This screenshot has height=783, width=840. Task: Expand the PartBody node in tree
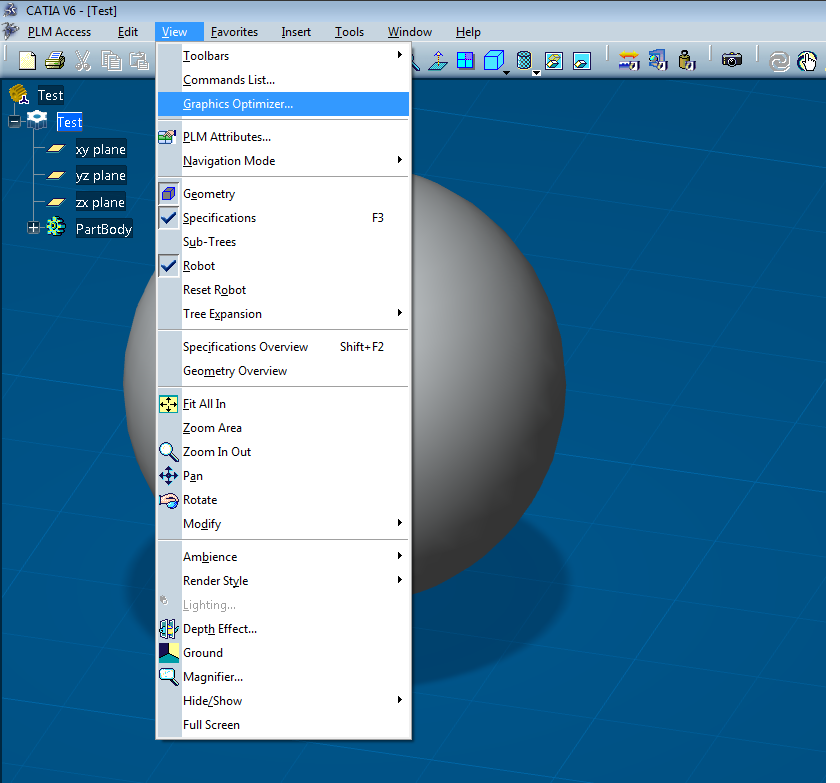33,228
